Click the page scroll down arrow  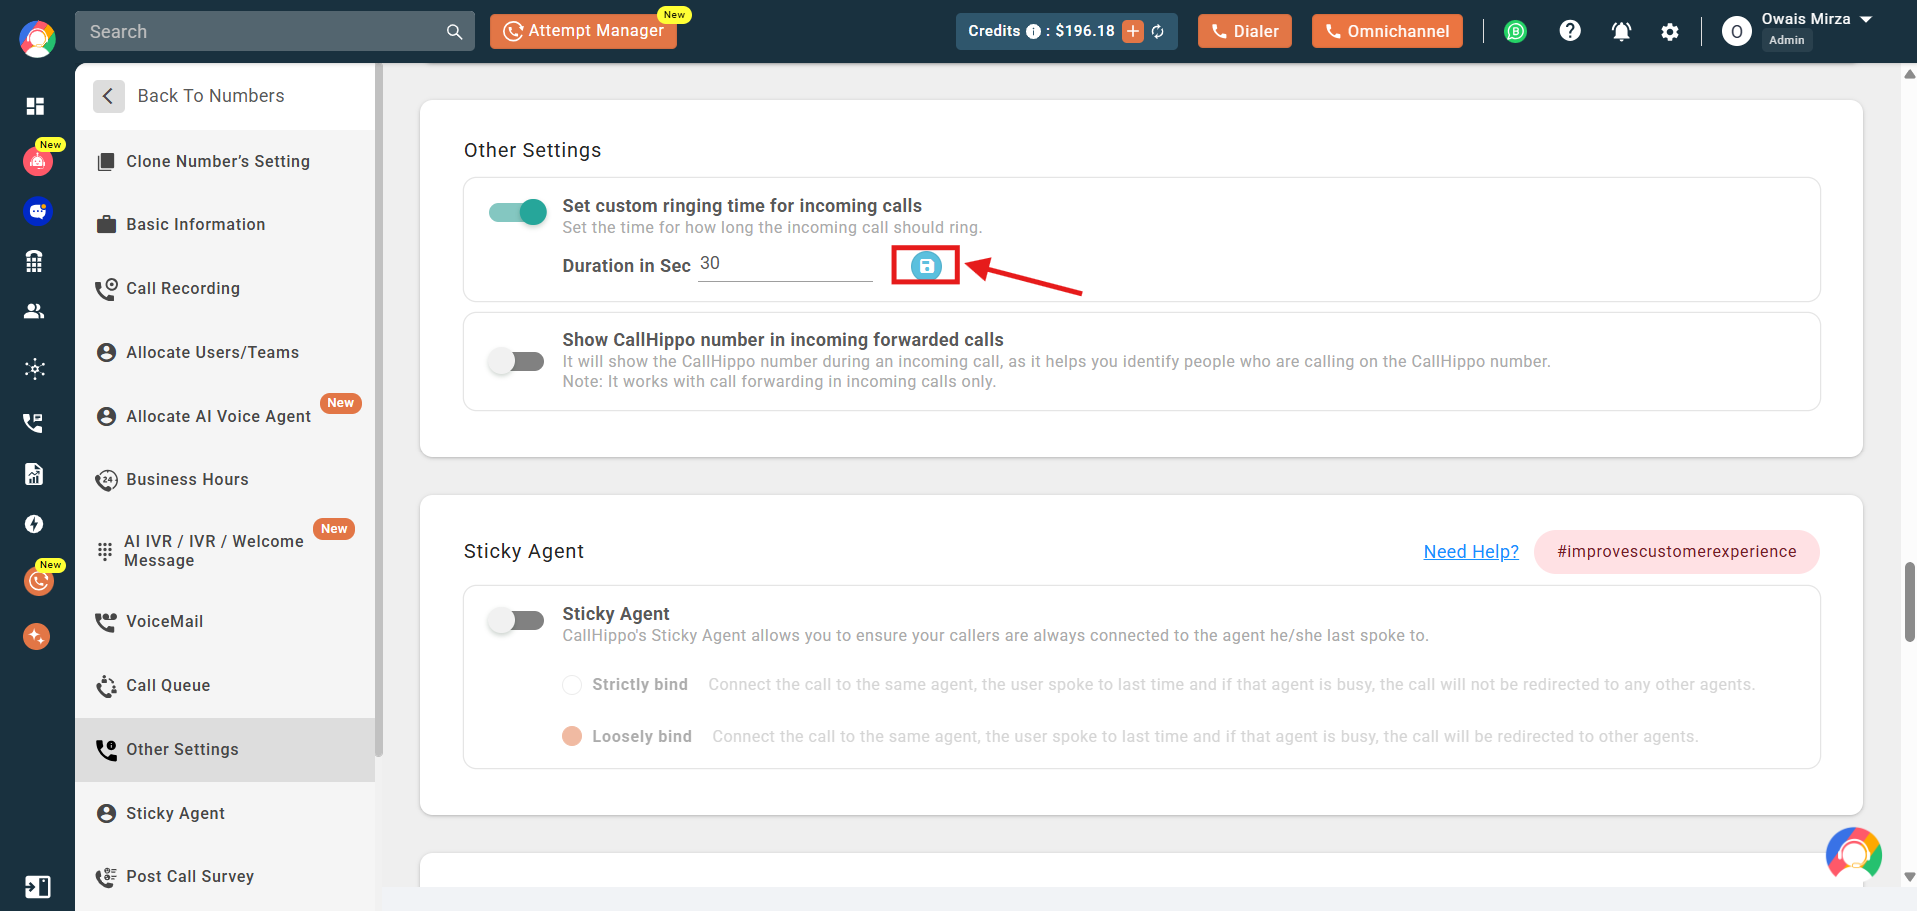point(1909,877)
